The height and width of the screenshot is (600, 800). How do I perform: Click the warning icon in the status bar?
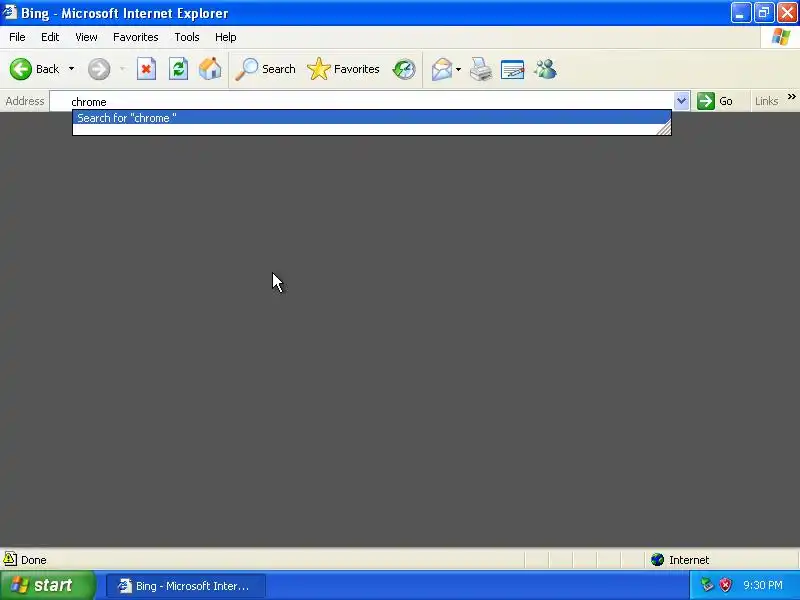pos(10,559)
